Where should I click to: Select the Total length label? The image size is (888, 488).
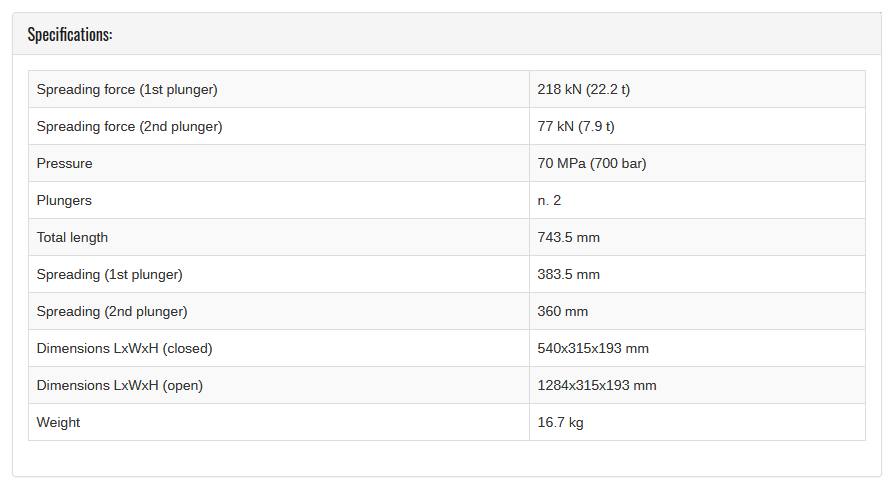tap(72, 237)
